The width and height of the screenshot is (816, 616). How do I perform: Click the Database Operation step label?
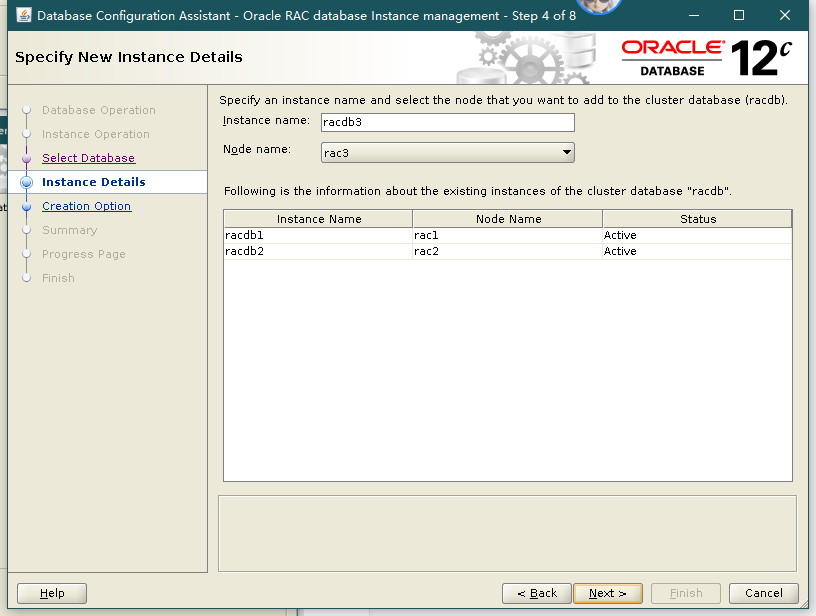click(99, 110)
